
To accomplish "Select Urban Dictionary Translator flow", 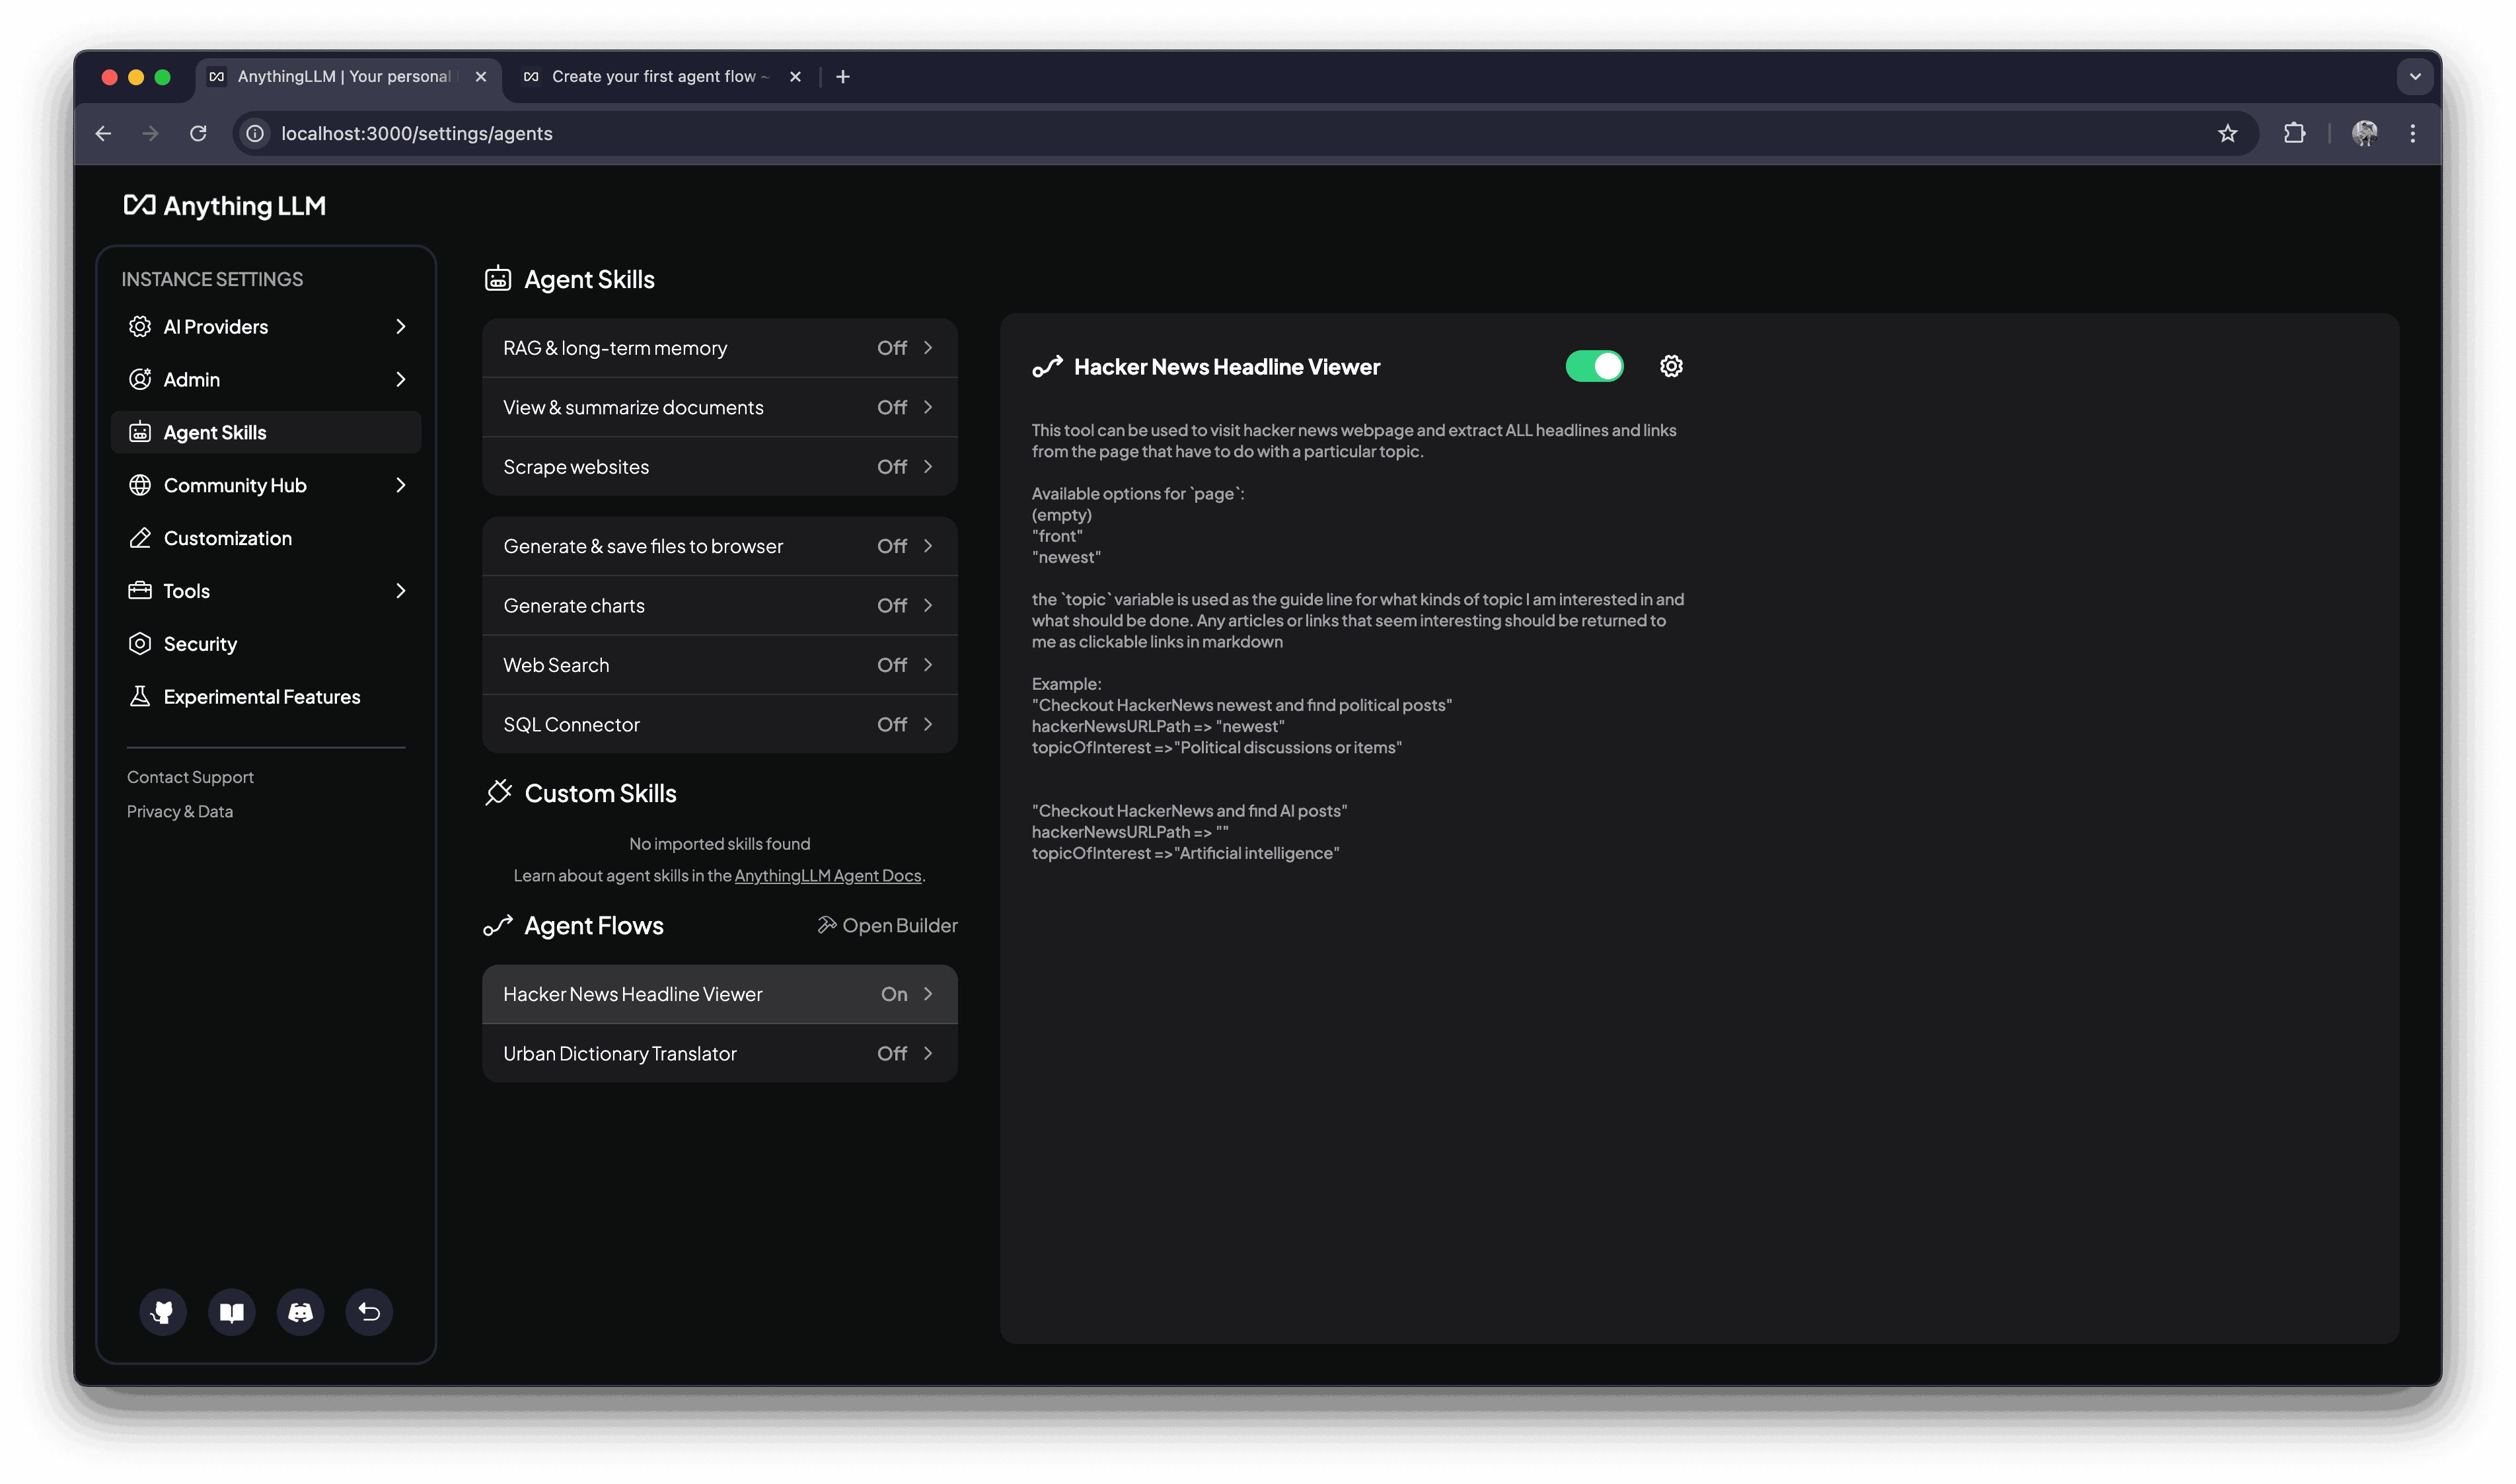I will [719, 1053].
